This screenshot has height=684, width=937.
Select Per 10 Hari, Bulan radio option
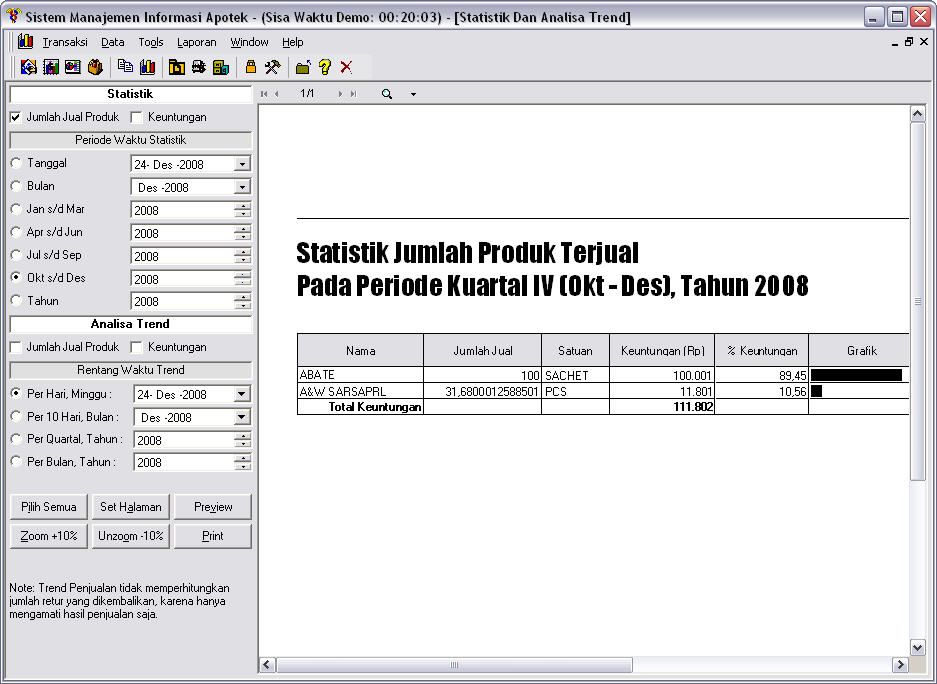point(16,416)
